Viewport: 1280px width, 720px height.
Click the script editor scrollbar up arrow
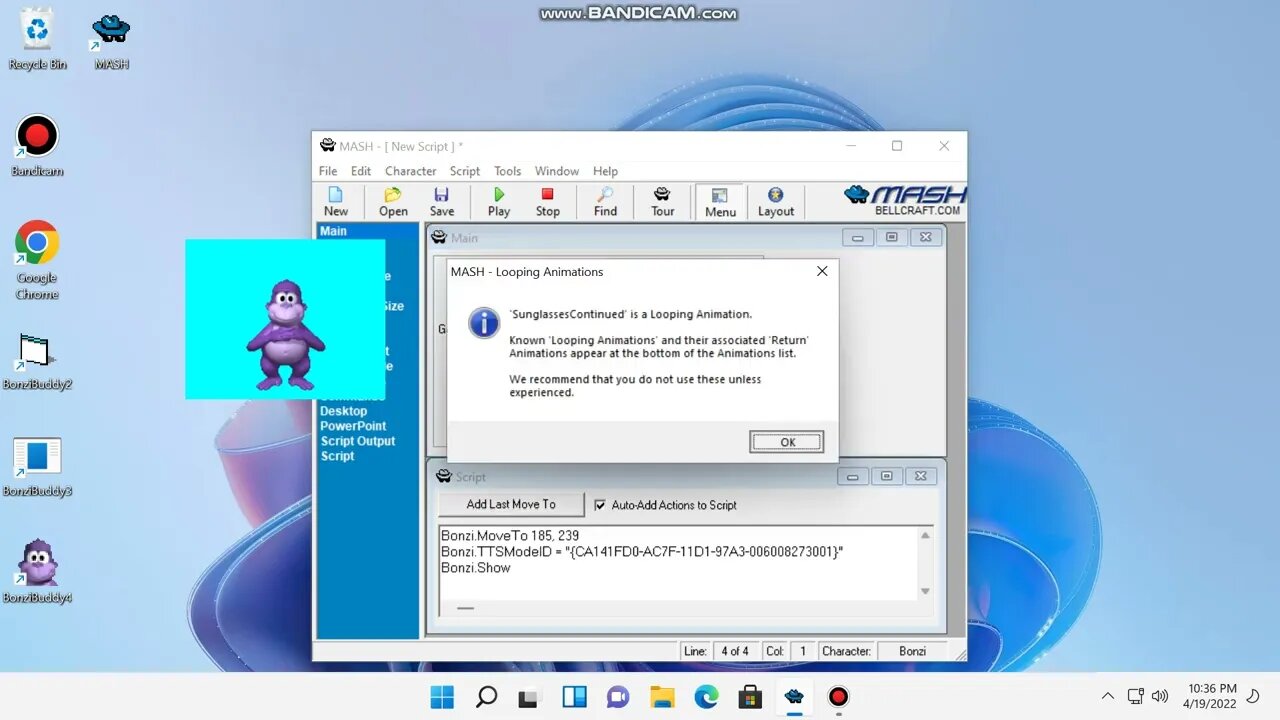[x=925, y=535]
